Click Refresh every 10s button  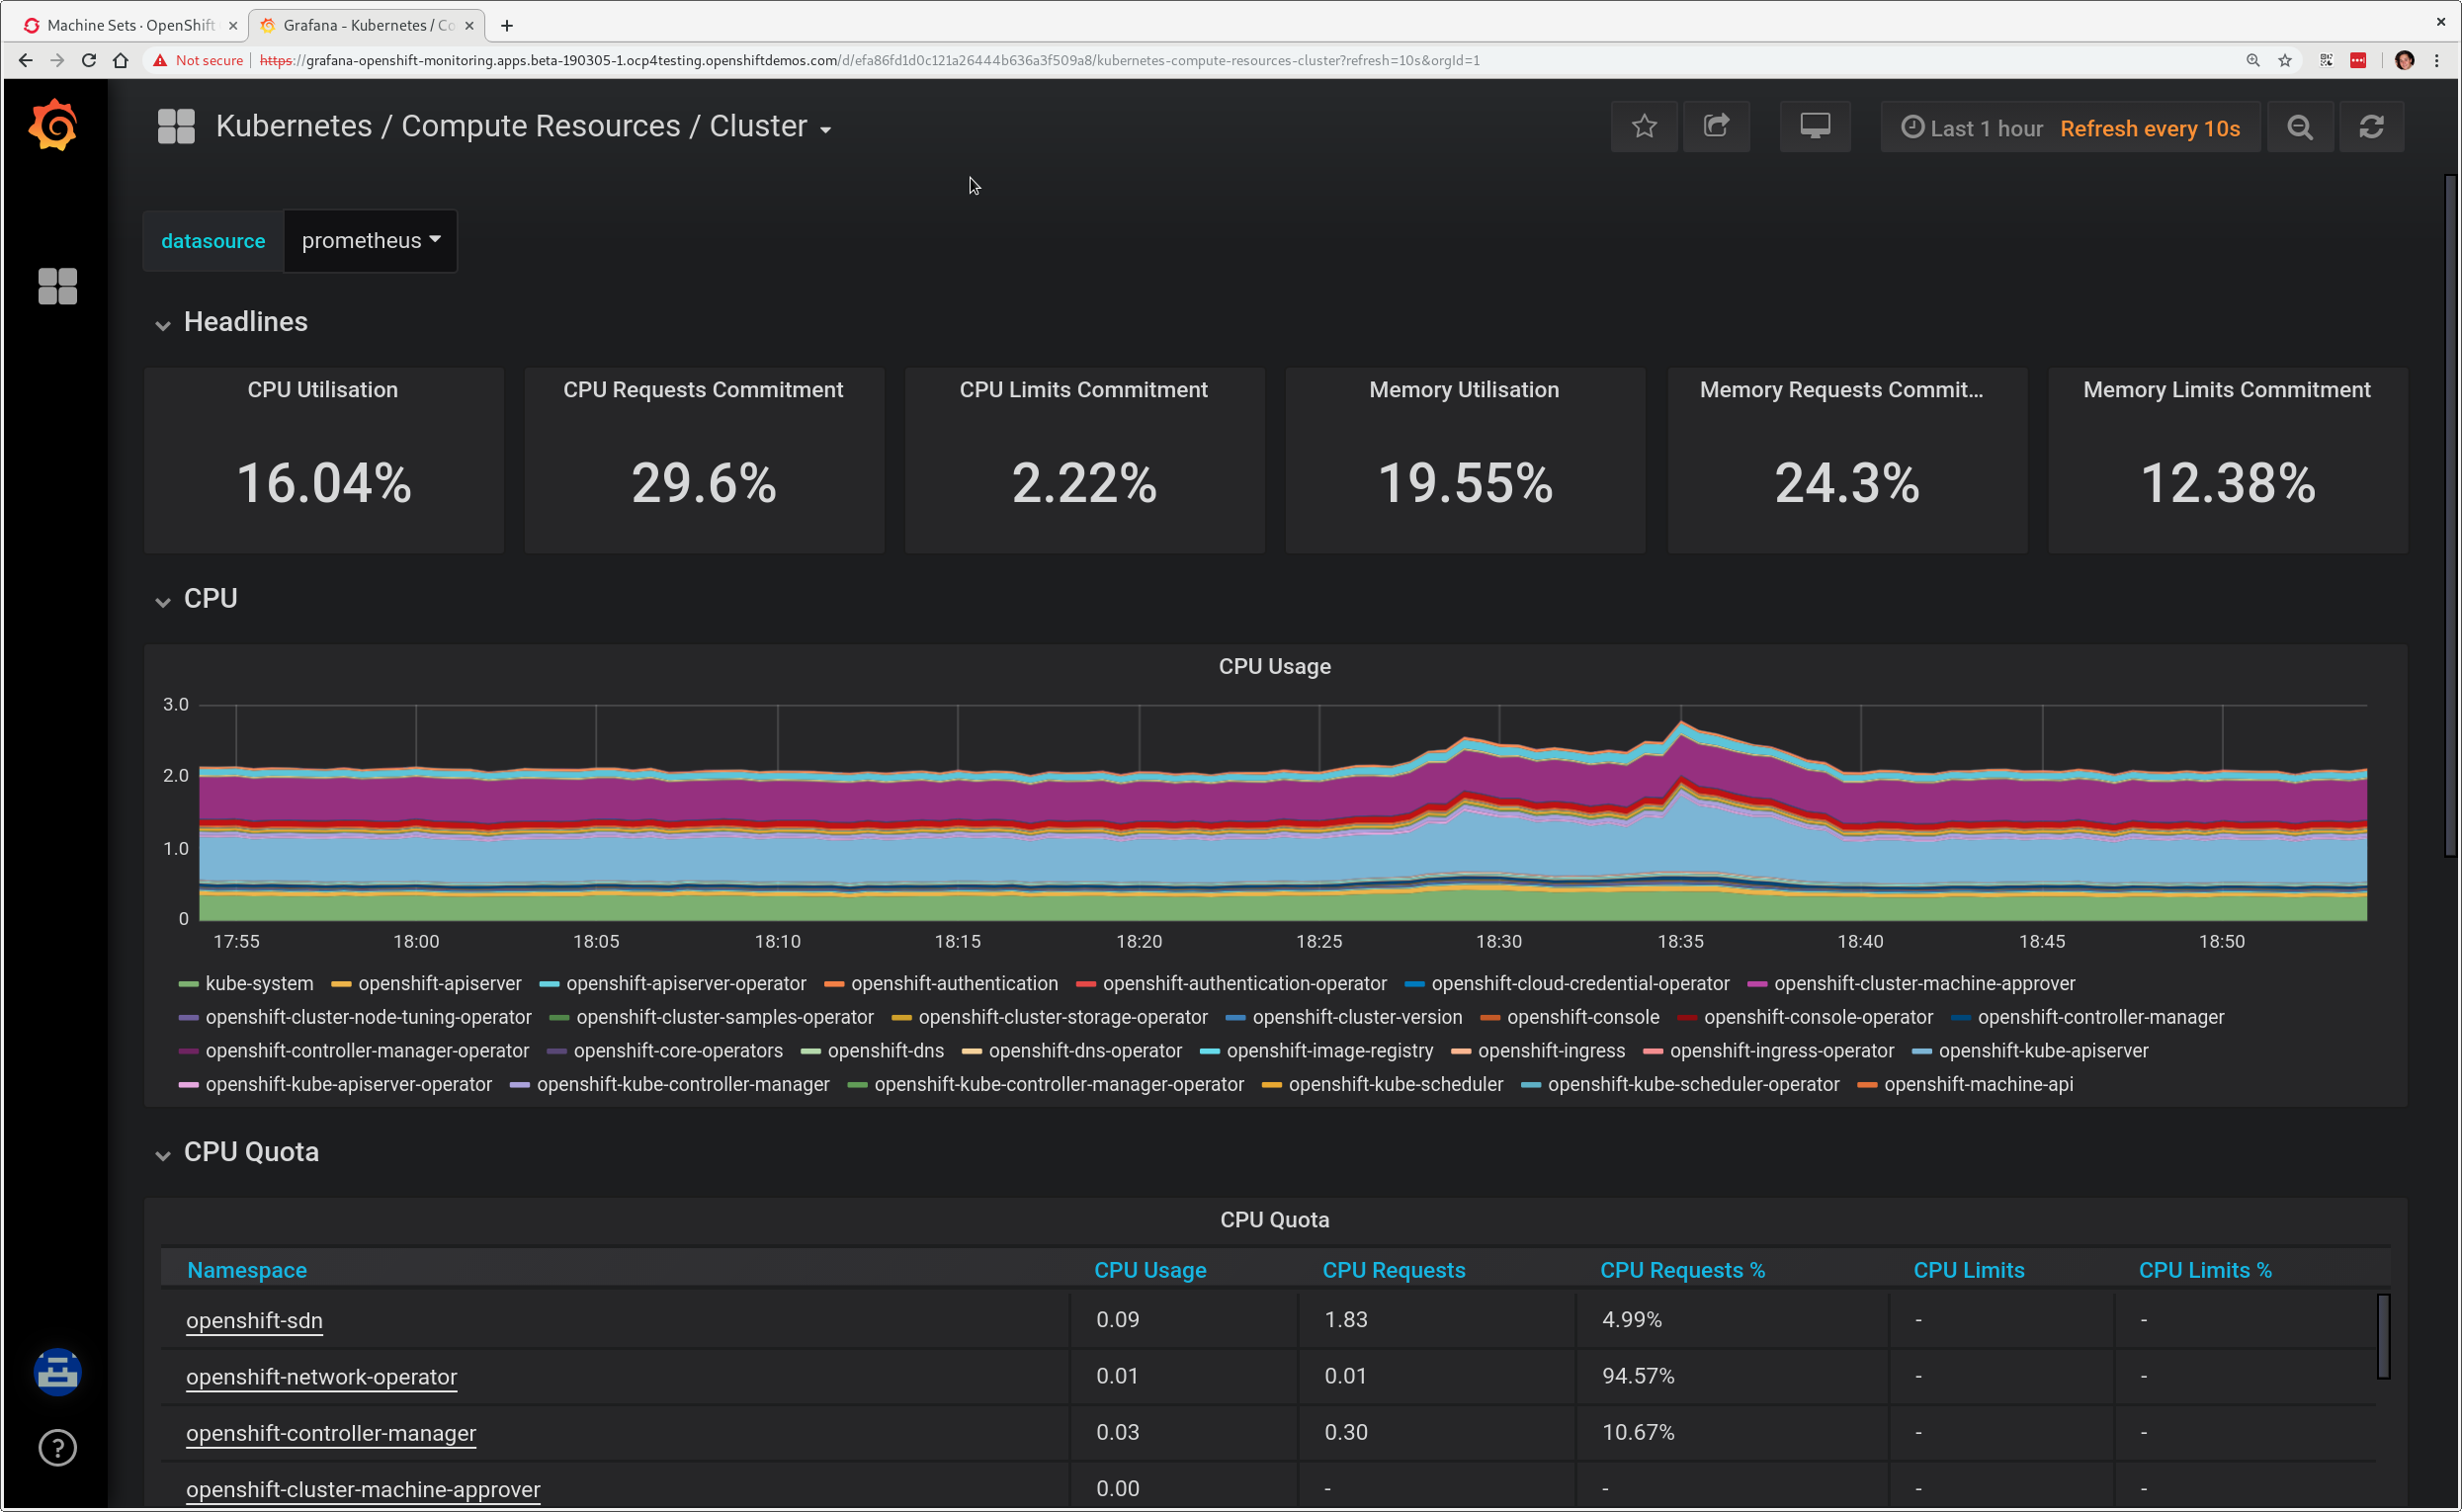click(2151, 126)
